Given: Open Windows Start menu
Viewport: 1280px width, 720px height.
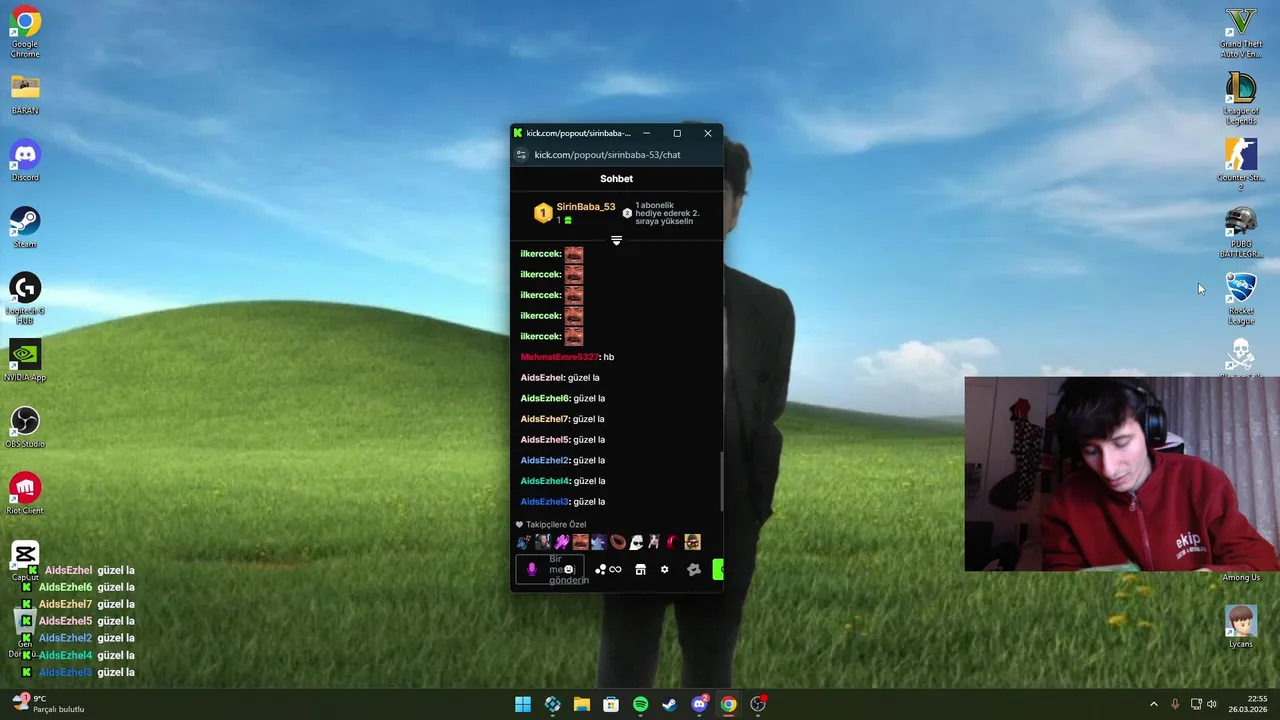Looking at the screenshot, I should click(523, 704).
